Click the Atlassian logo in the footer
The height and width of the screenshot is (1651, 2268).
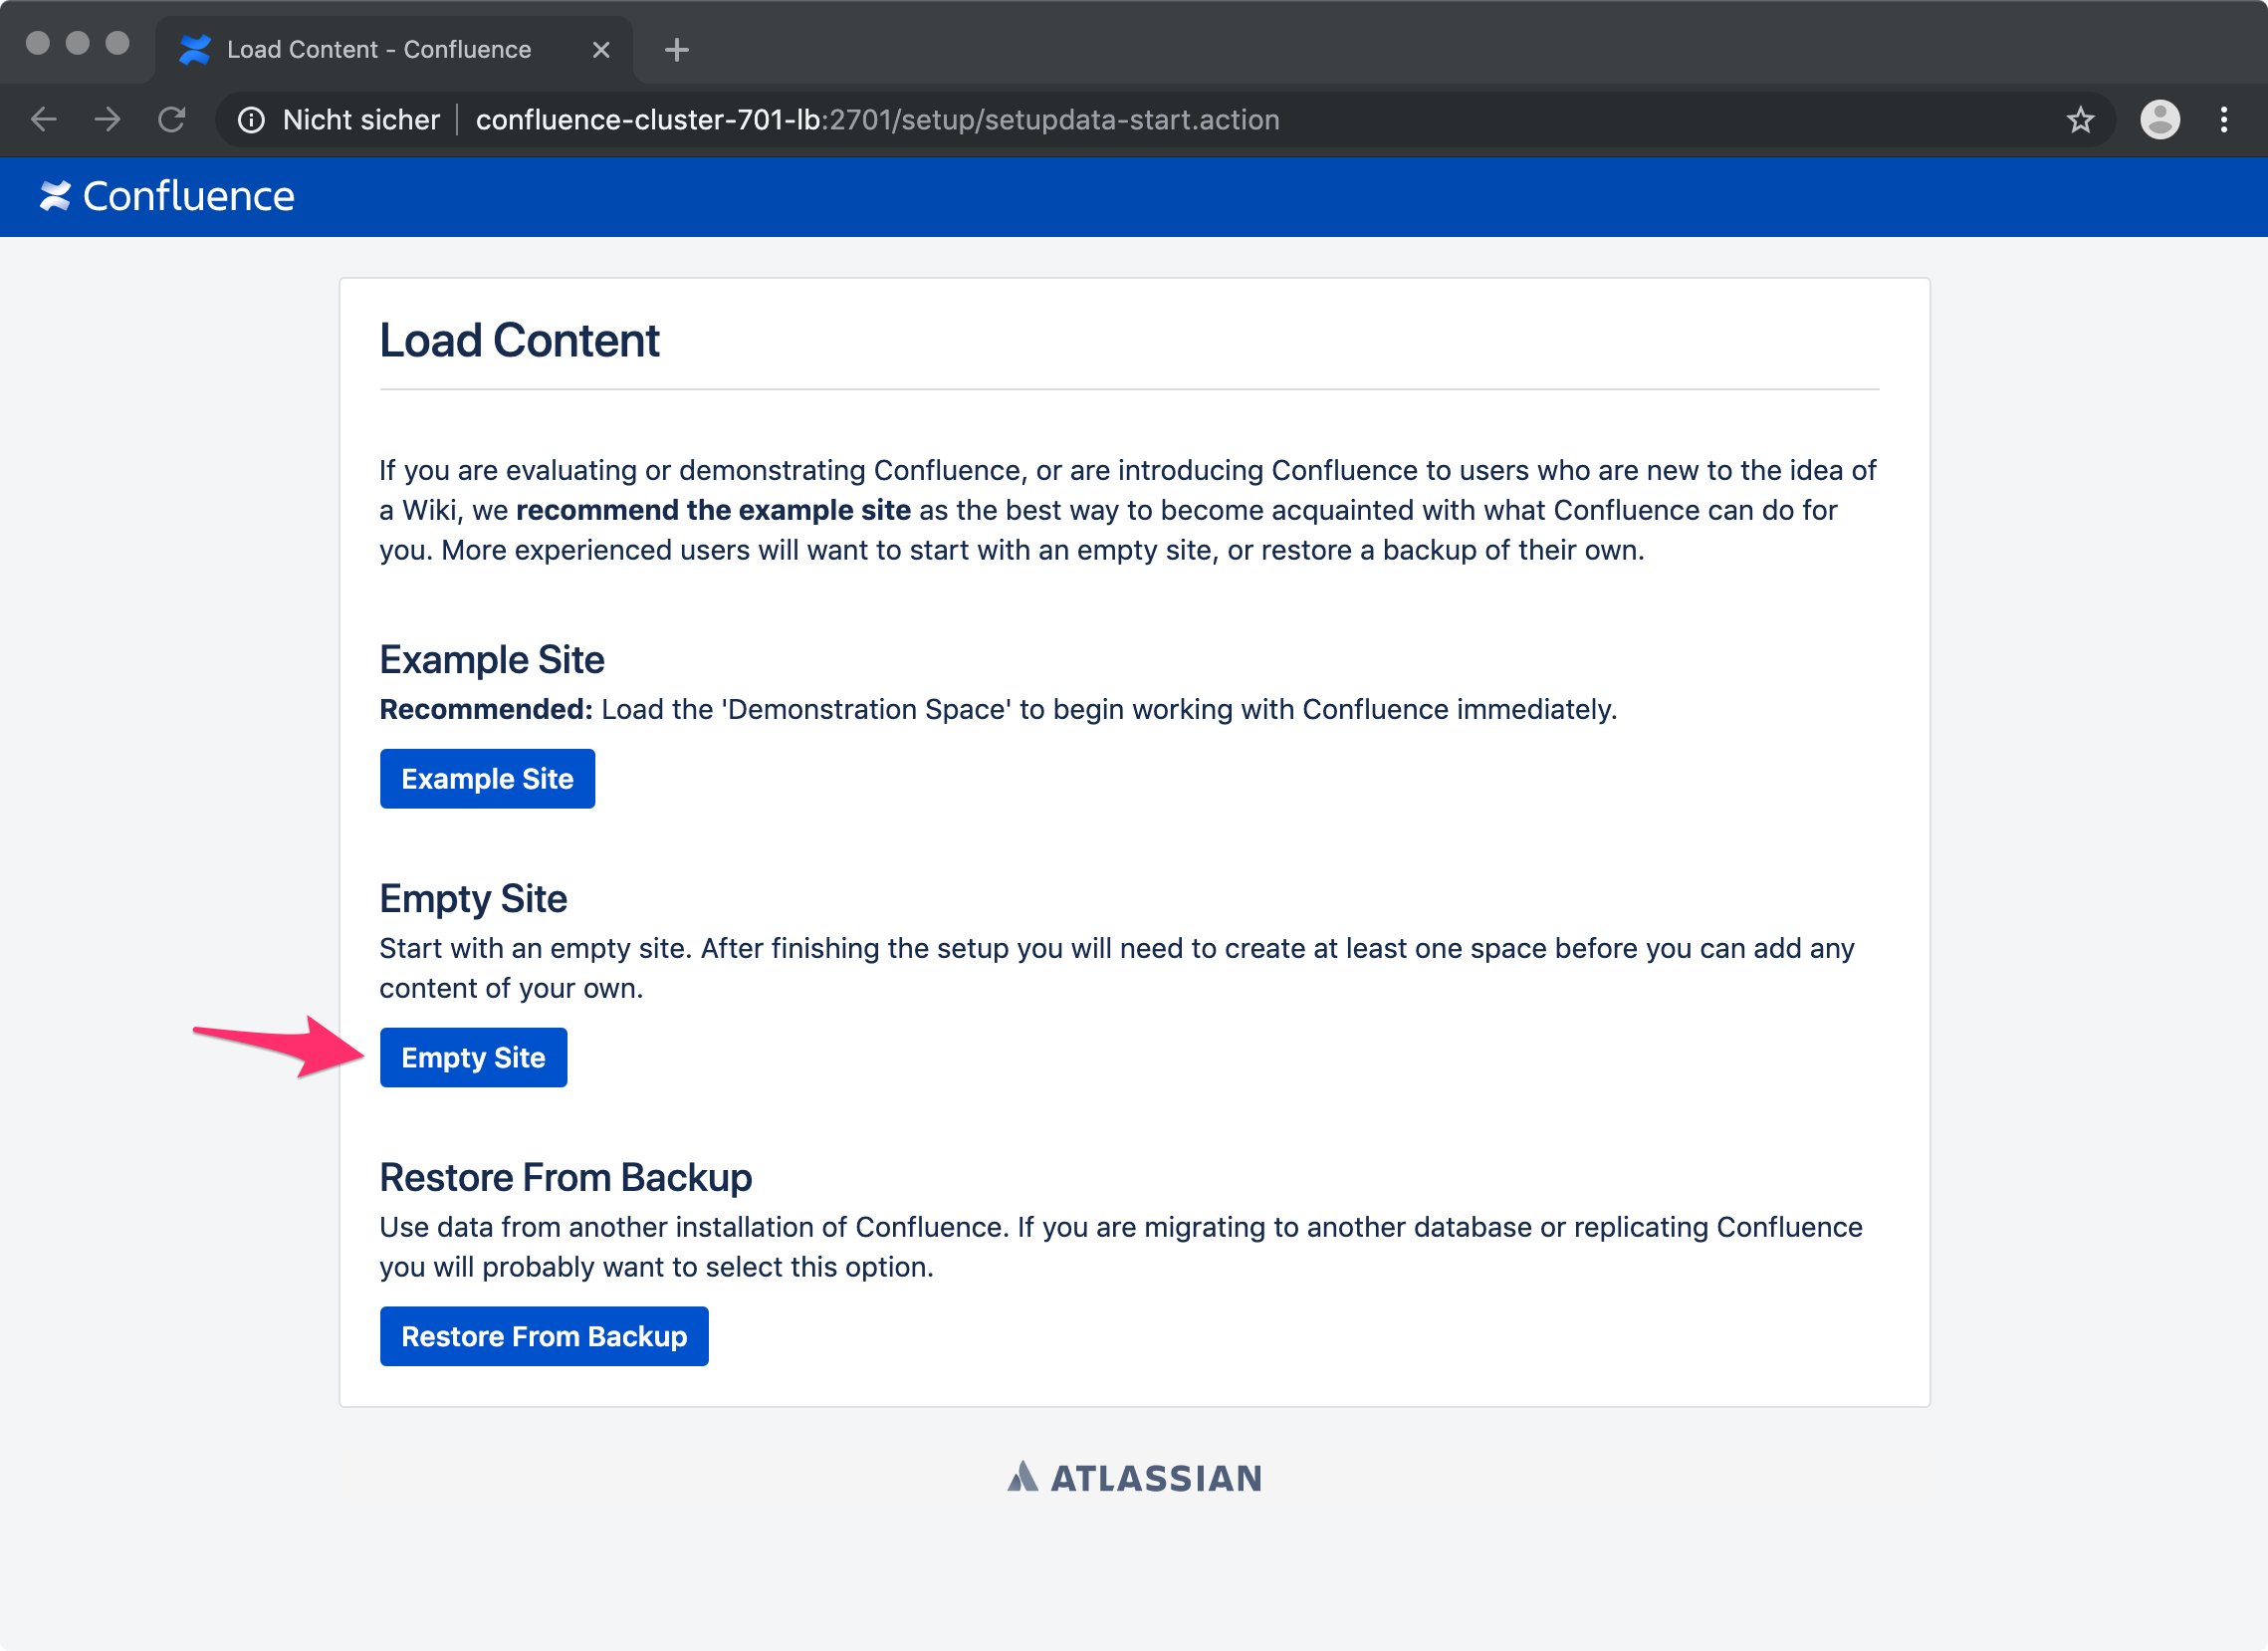1135,1478
